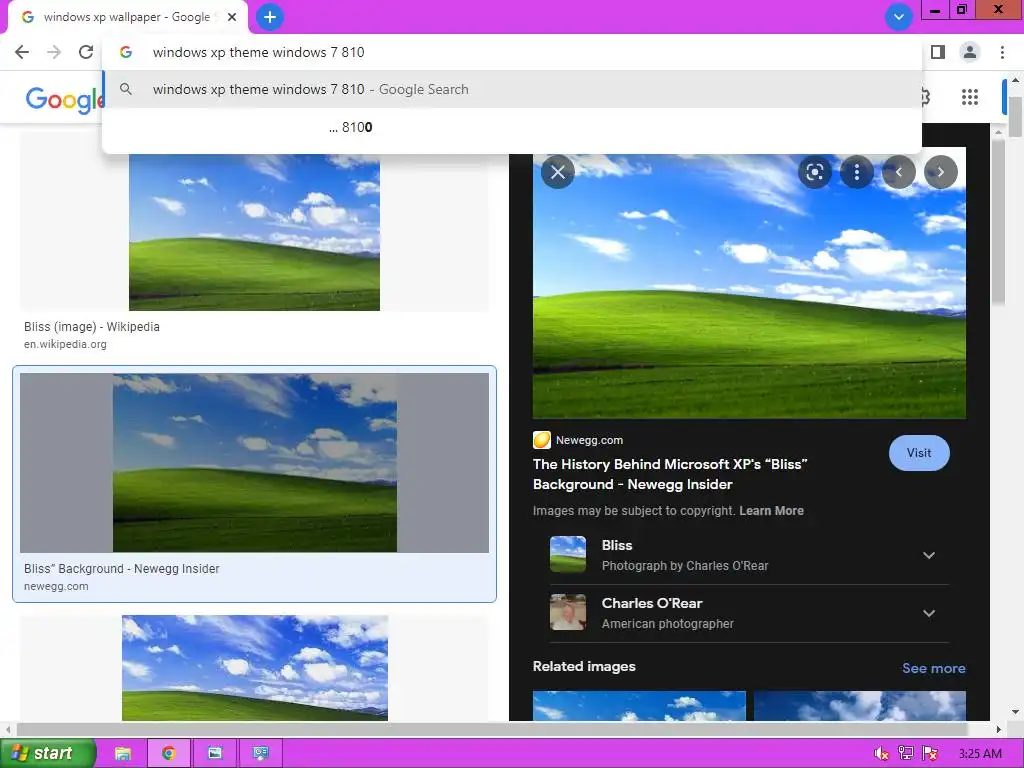
Task: Click newegg.com source text under result
Action: tap(56, 586)
